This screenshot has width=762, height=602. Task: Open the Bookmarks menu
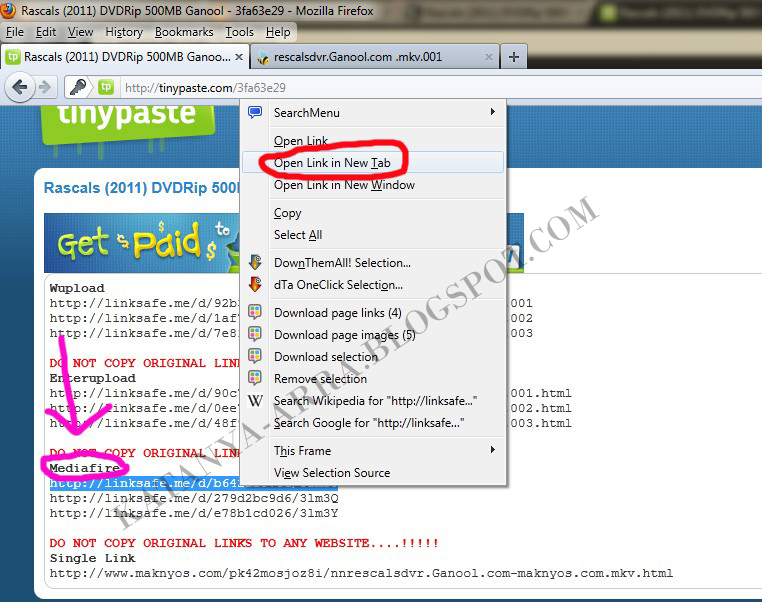click(184, 32)
